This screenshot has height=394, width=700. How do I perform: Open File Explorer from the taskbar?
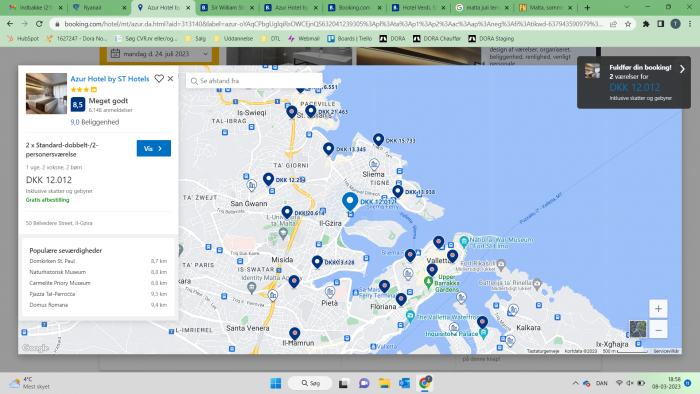(384, 383)
